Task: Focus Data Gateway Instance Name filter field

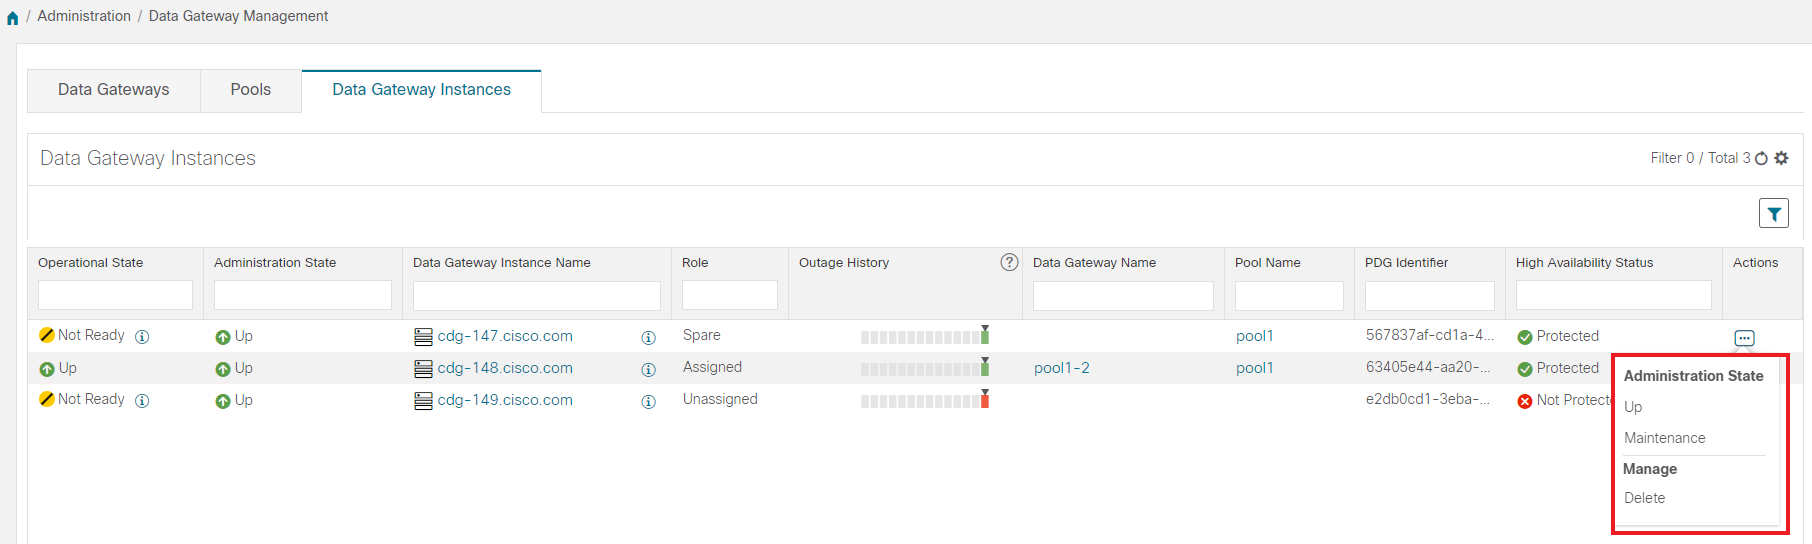Action: [x=536, y=295]
